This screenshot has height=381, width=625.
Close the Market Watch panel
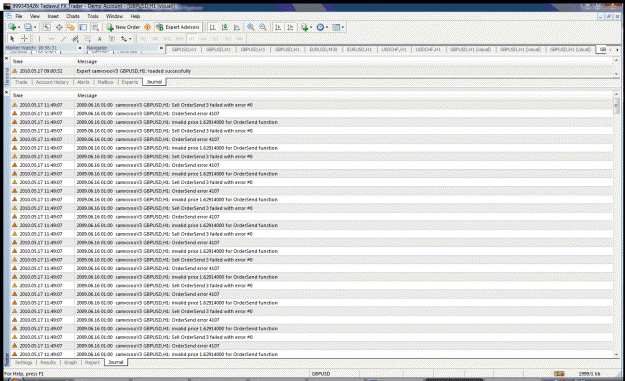(80, 48)
